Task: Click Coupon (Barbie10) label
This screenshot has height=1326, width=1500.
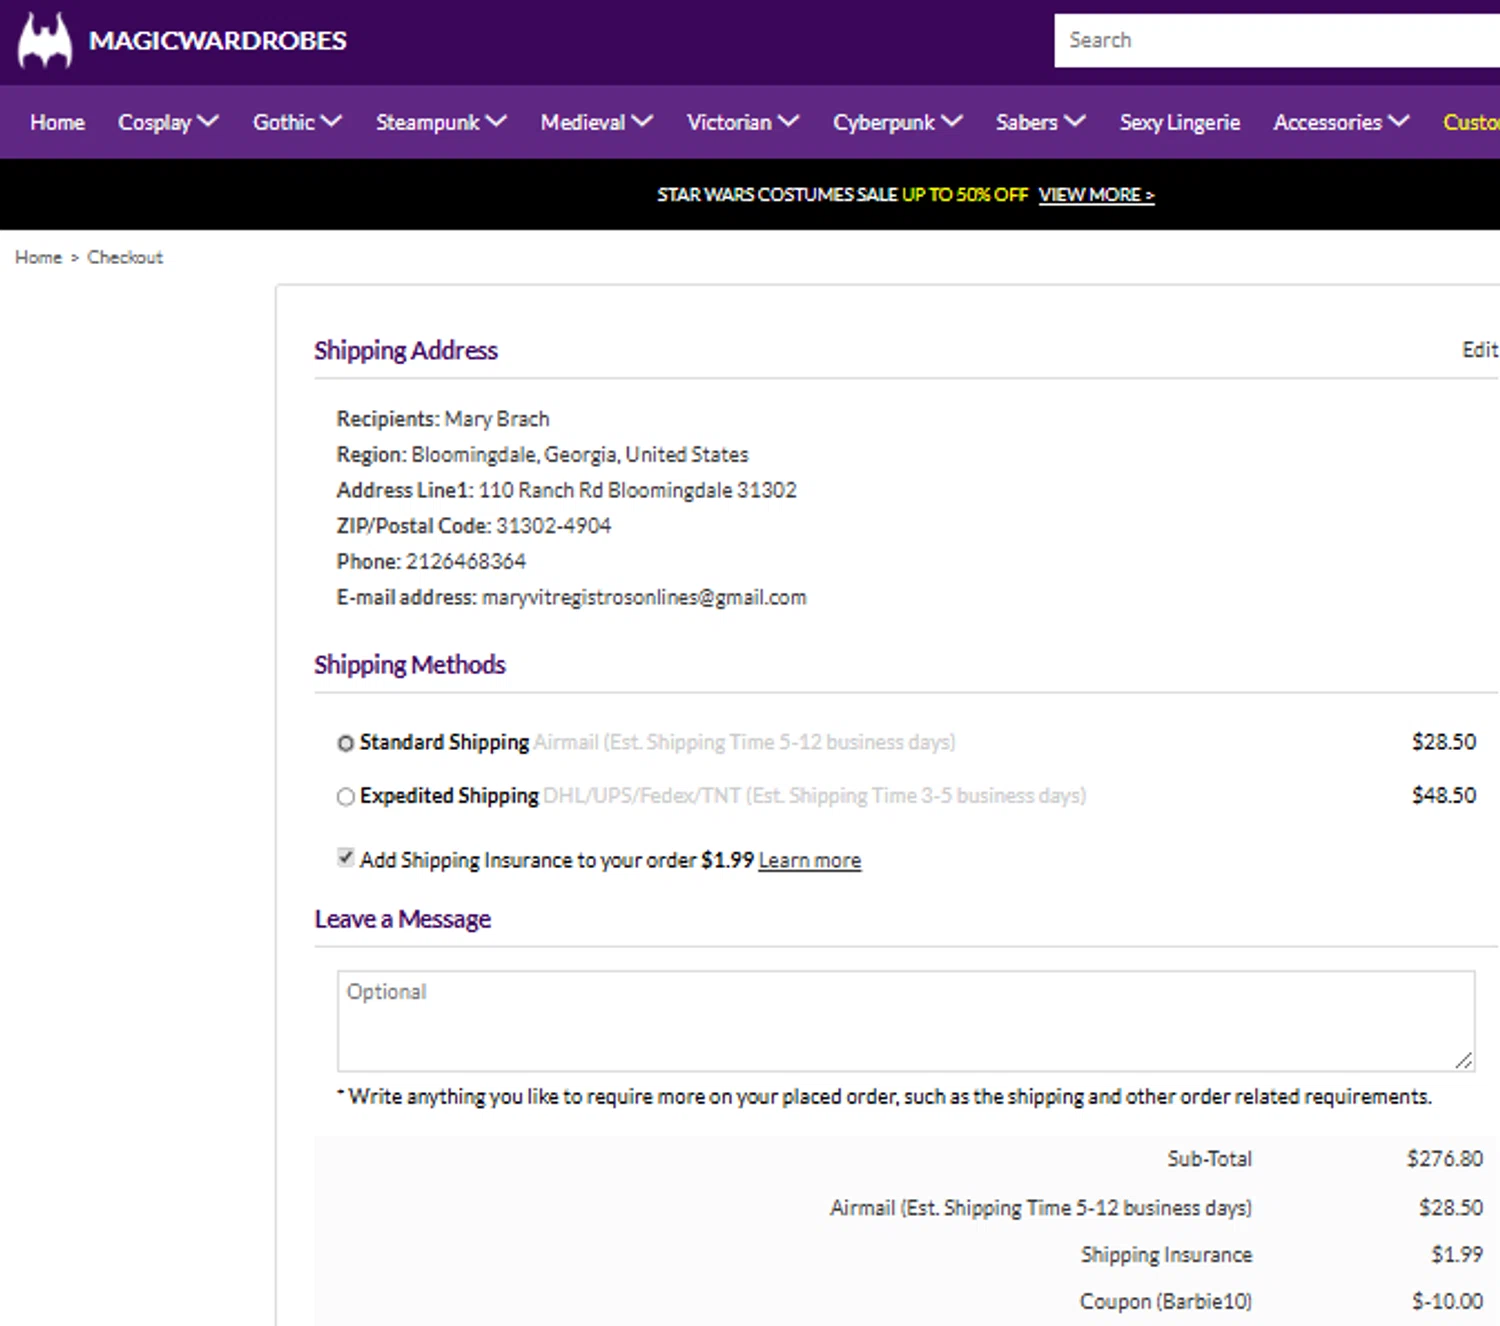Action: coord(1165,1301)
